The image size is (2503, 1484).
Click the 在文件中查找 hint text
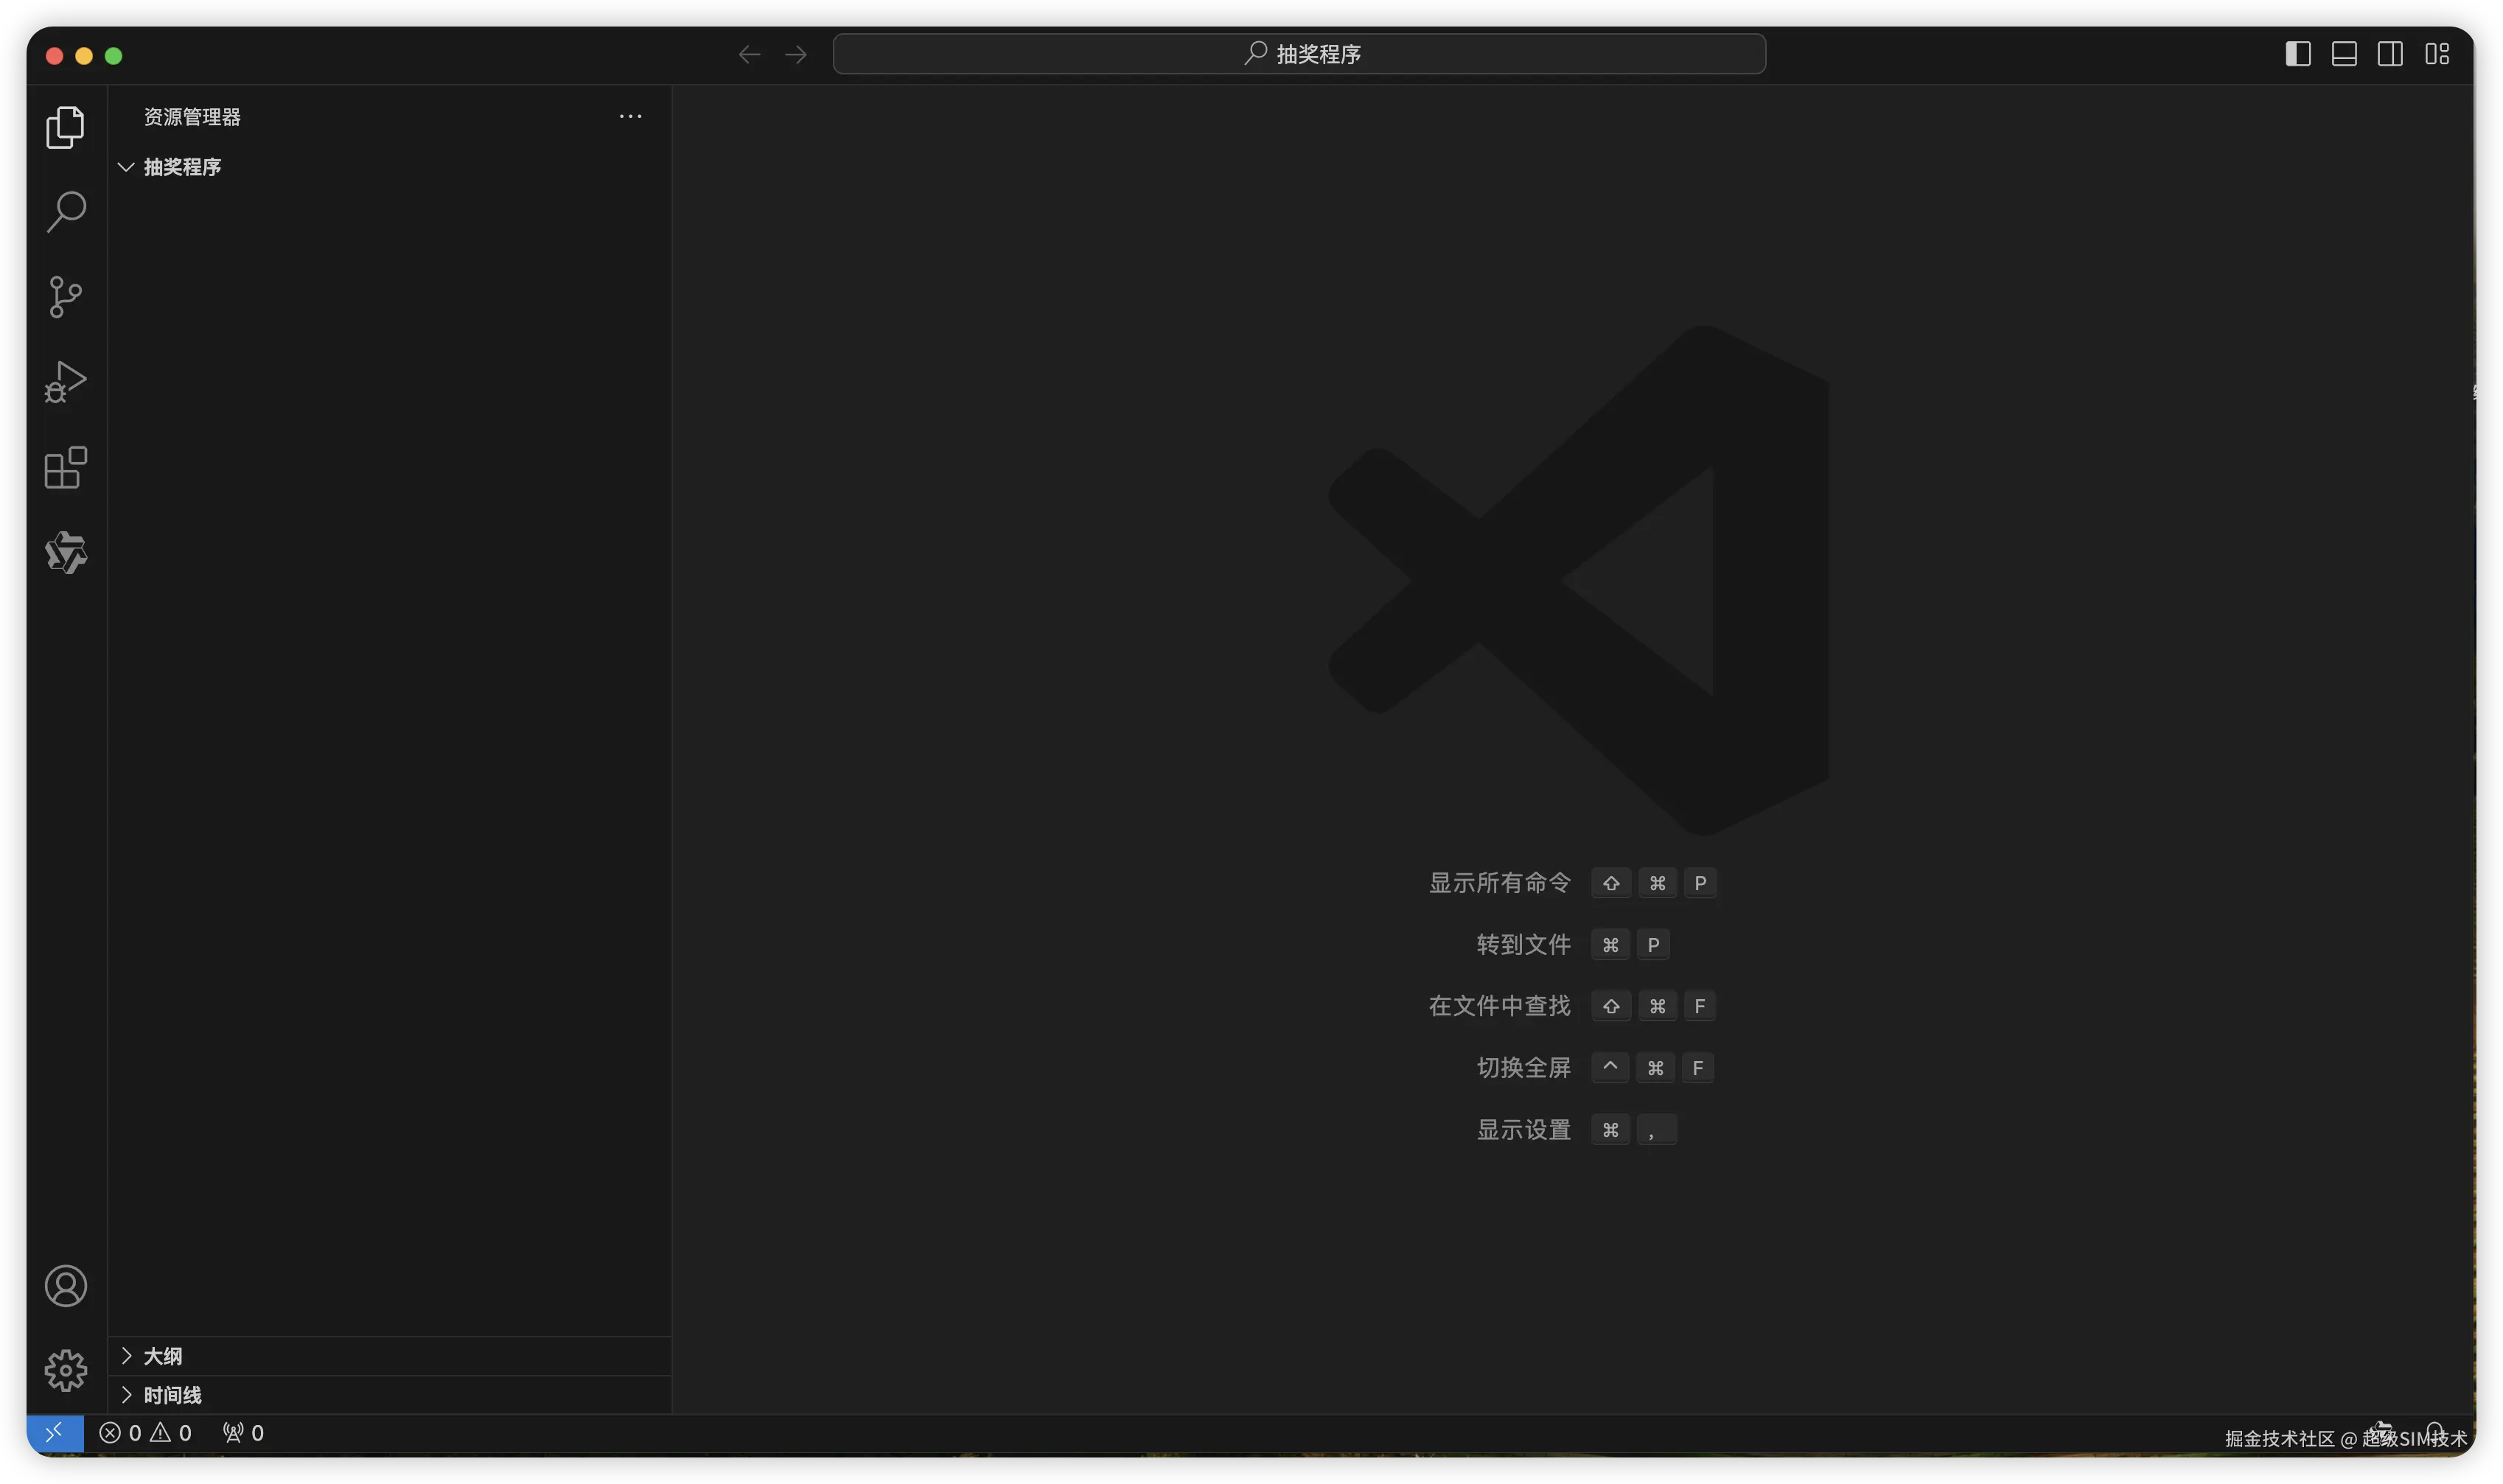(x=1499, y=1006)
